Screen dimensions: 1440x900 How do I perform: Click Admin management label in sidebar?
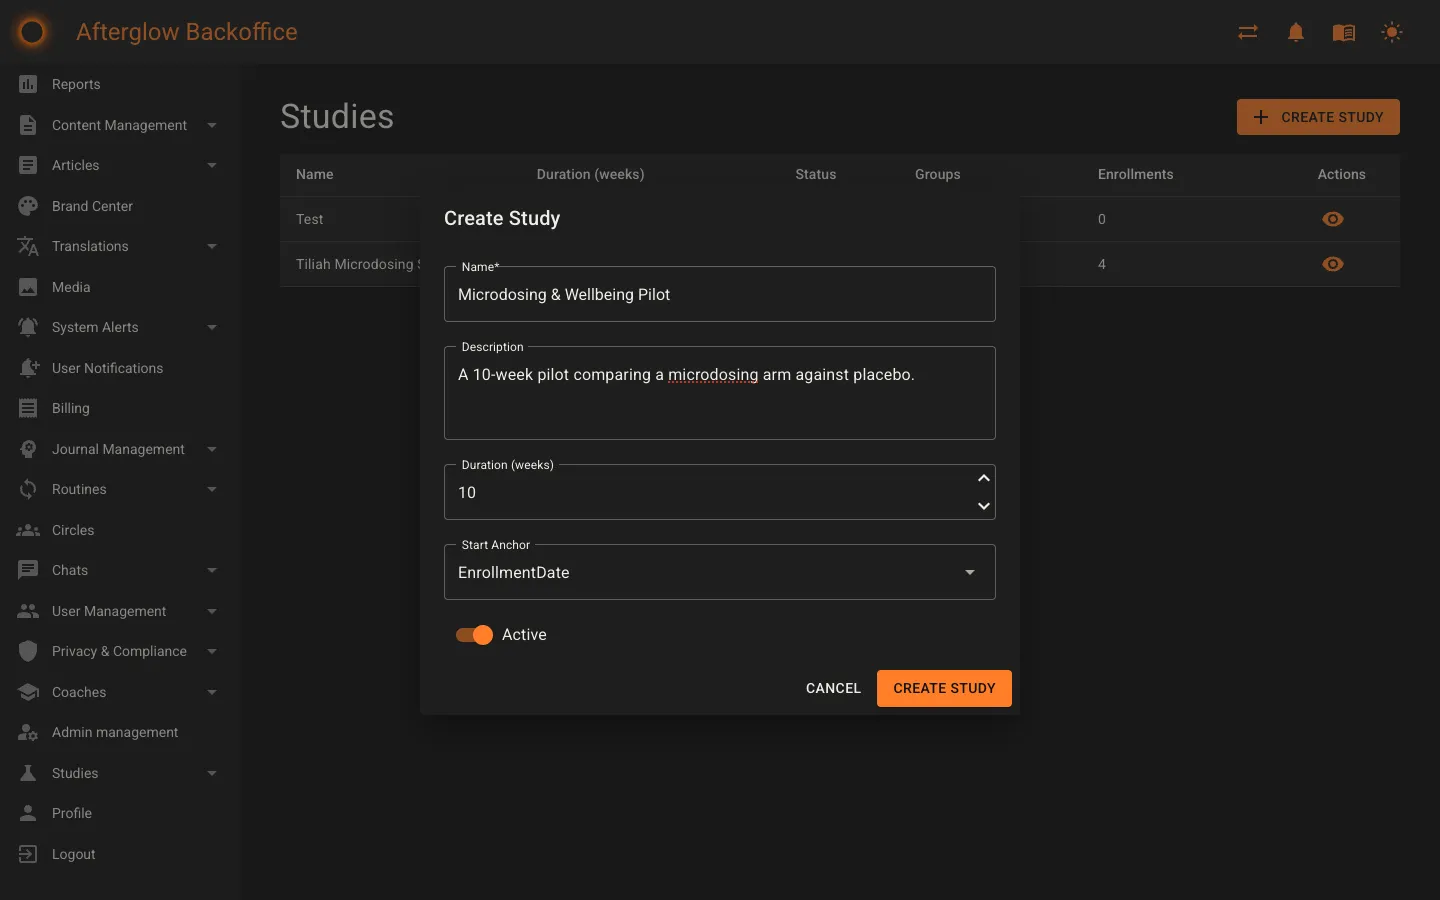tap(115, 732)
